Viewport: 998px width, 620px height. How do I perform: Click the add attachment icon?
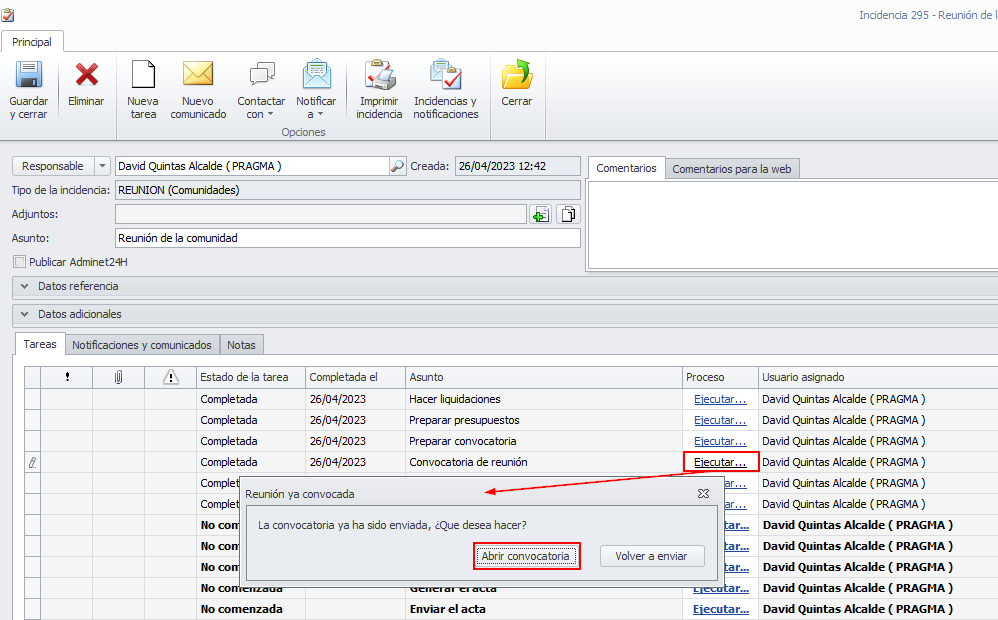[x=540, y=215]
